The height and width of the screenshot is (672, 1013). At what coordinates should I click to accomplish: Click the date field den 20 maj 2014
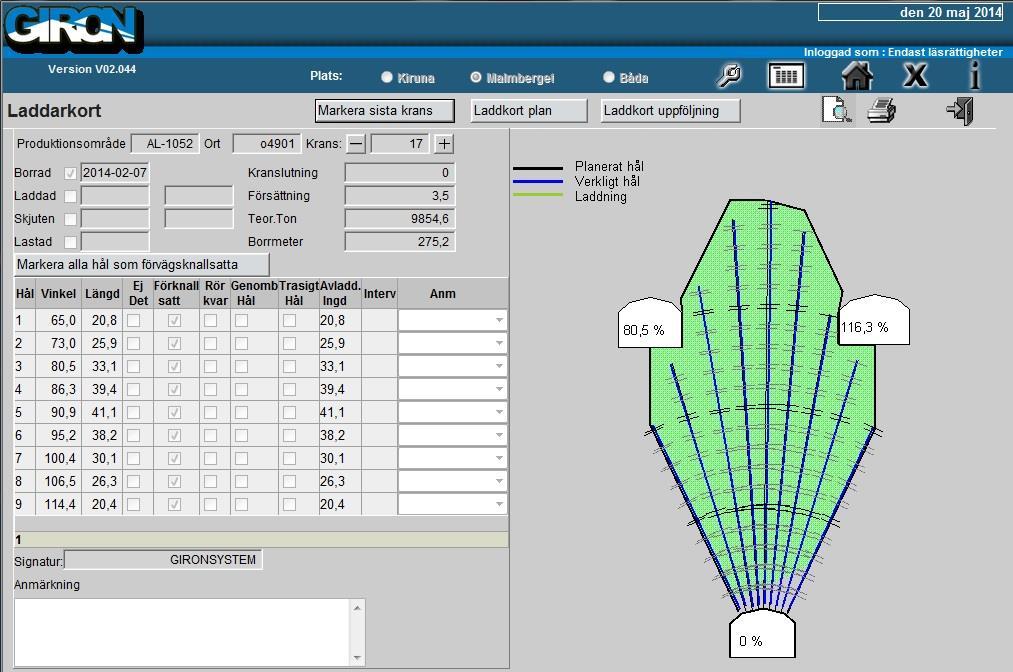[910, 12]
